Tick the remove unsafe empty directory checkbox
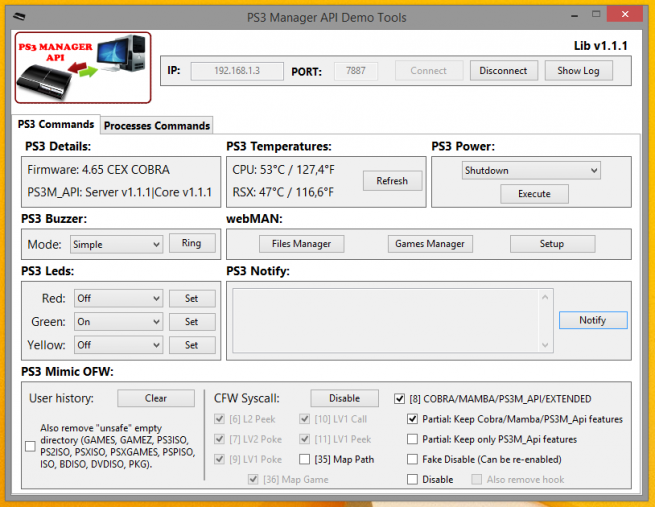The image size is (655, 507). [30, 445]
